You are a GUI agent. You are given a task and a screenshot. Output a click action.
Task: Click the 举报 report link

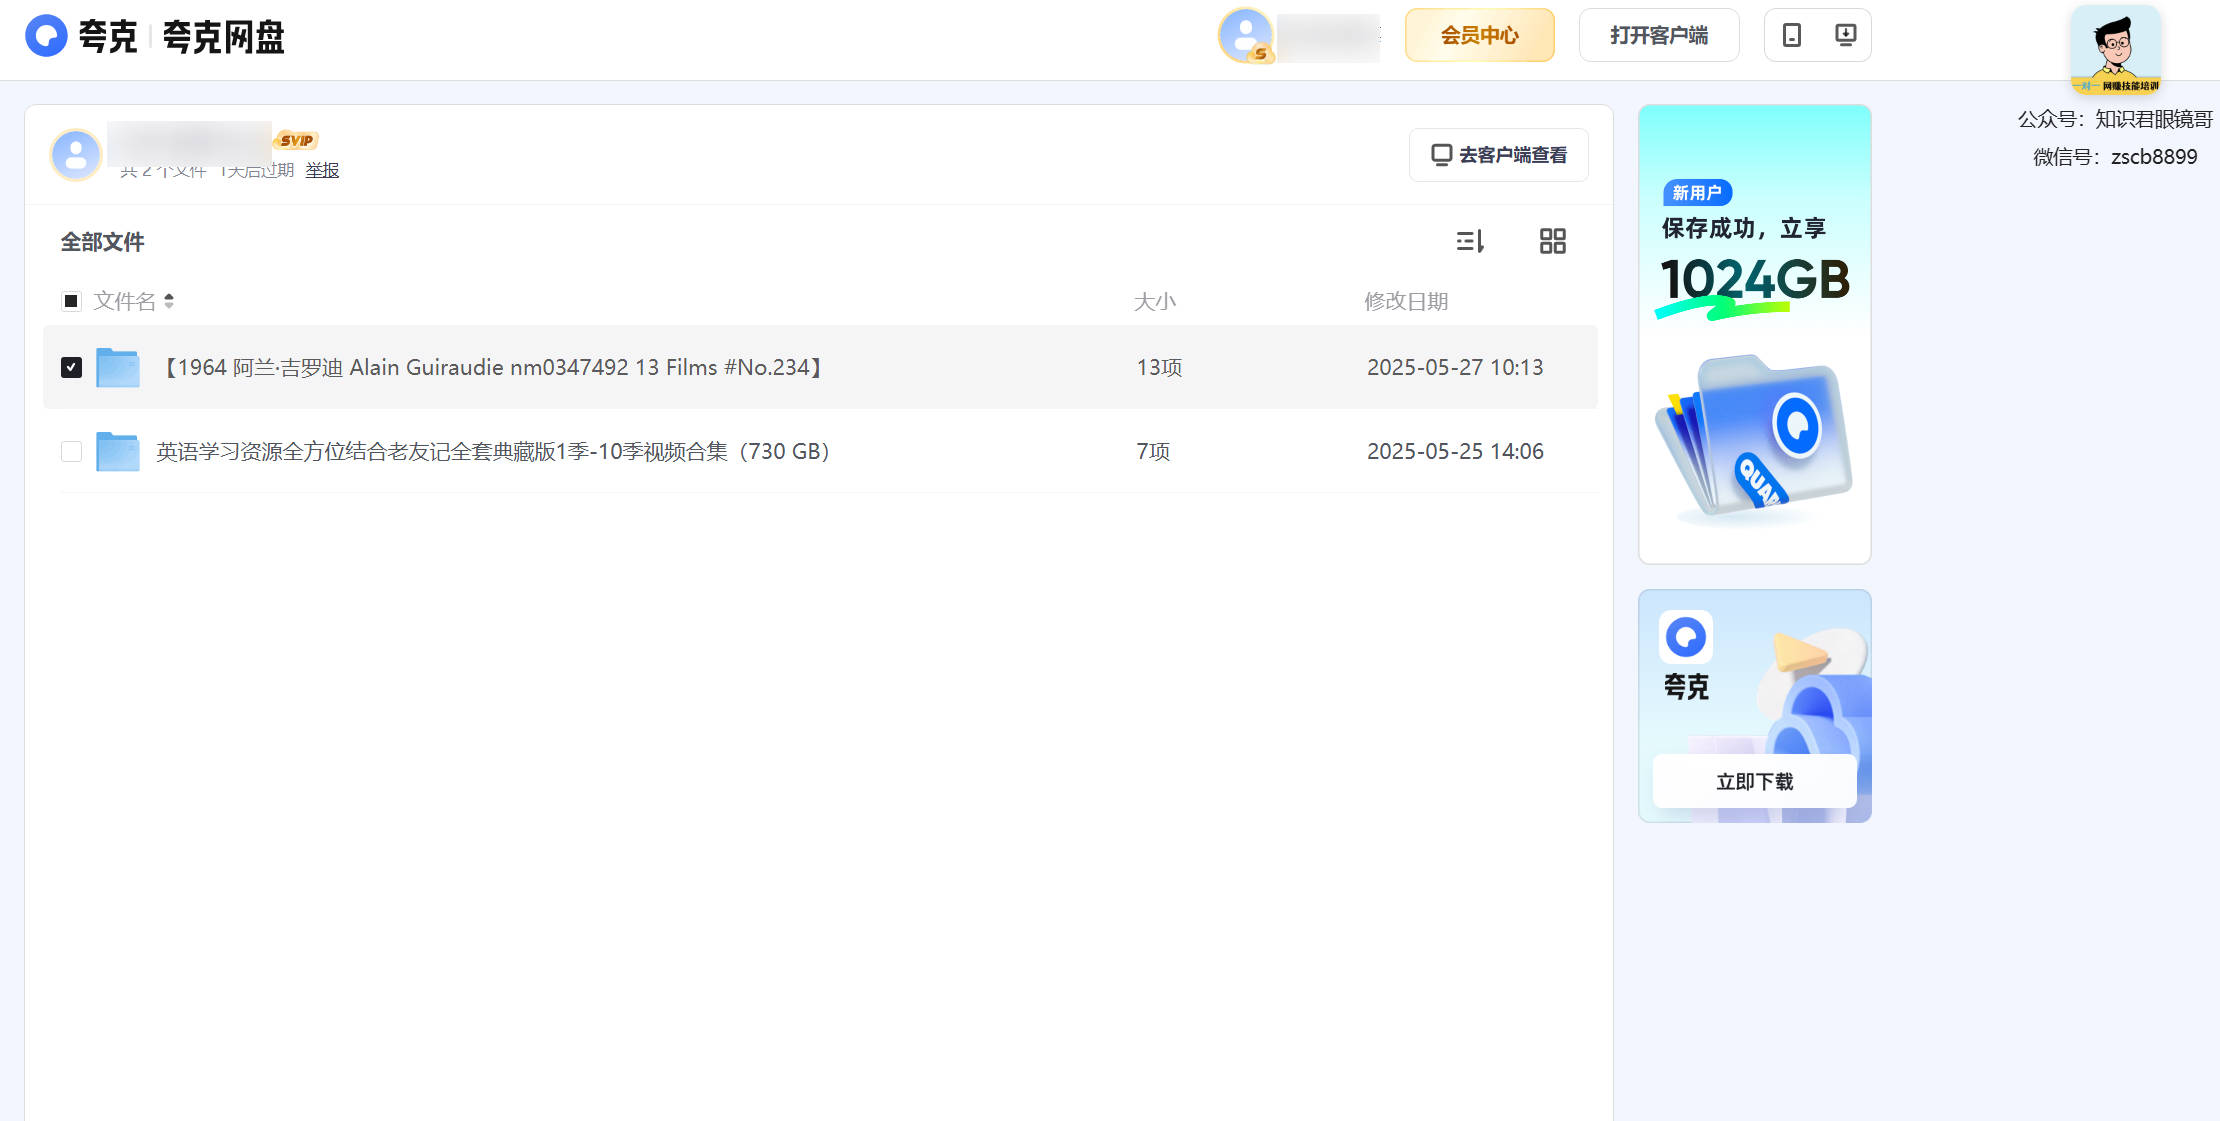322,170
